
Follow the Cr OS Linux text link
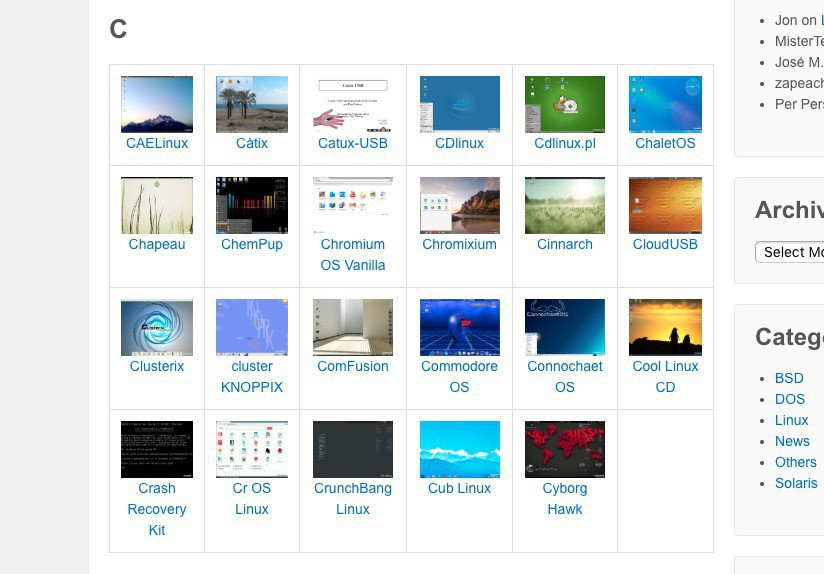[252, 498]
